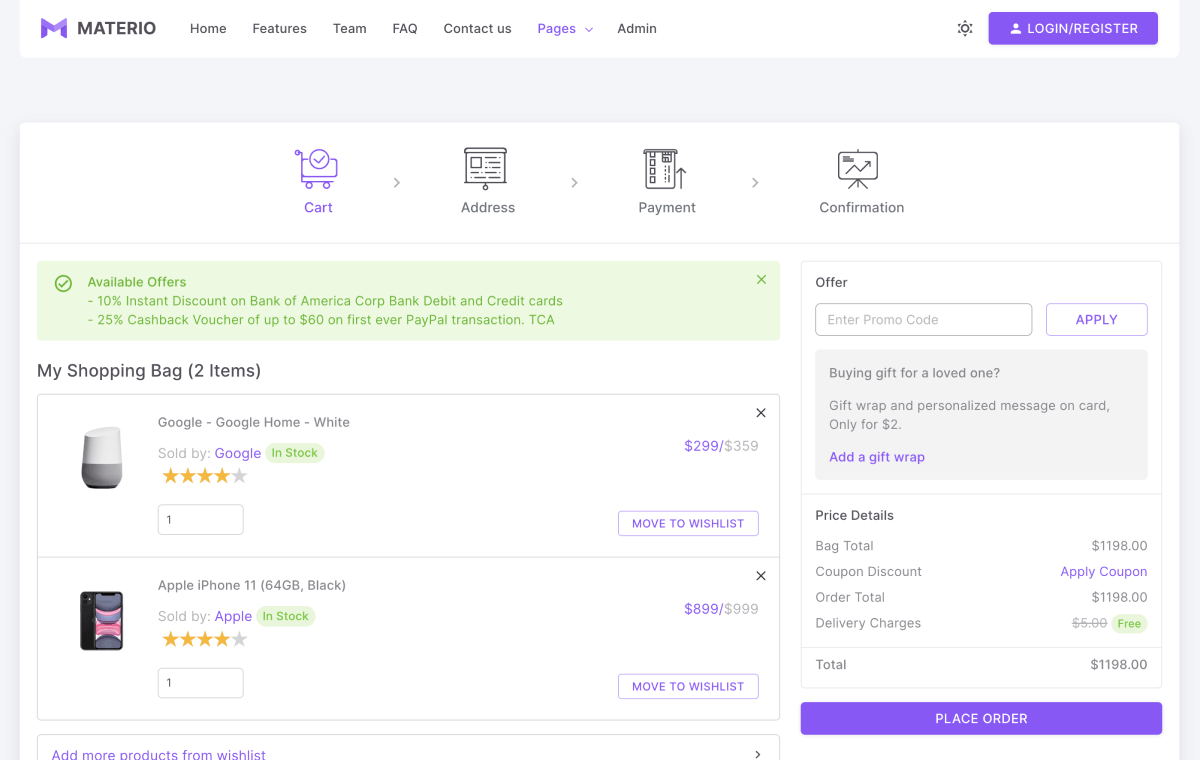
Task: Click Add a gift wrap link
Action: [877, 457]
